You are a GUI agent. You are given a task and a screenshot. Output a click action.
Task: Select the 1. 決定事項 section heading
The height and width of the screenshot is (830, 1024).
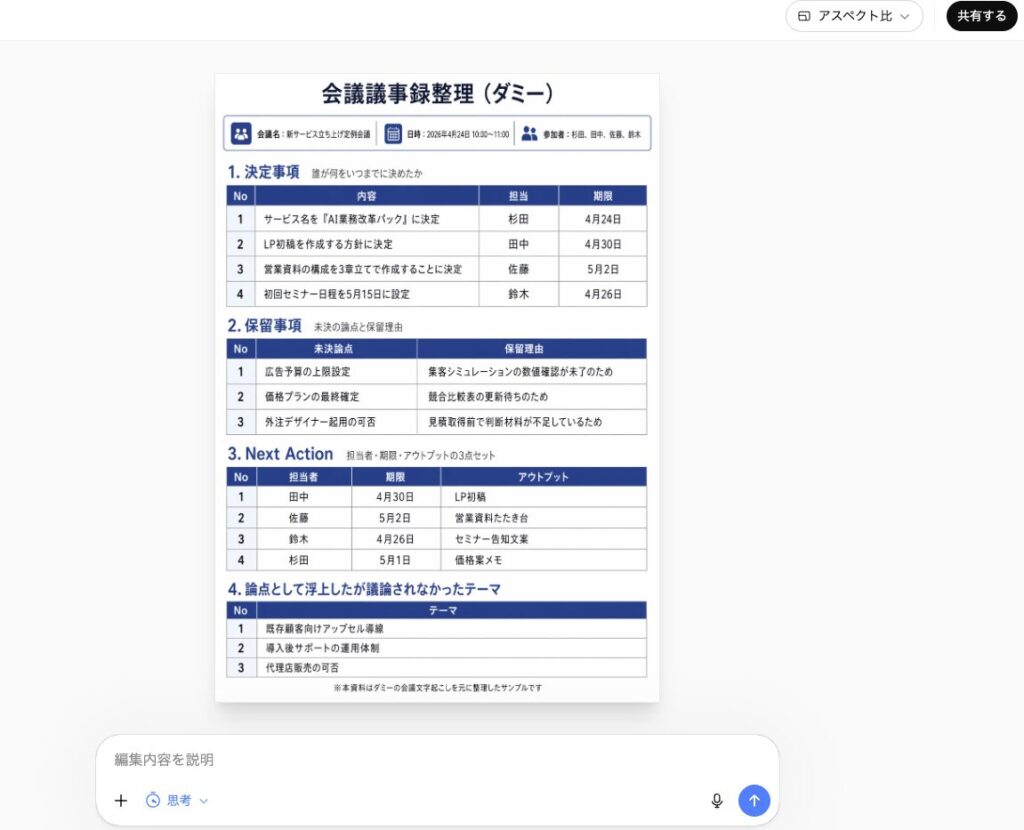pos(263,172)
